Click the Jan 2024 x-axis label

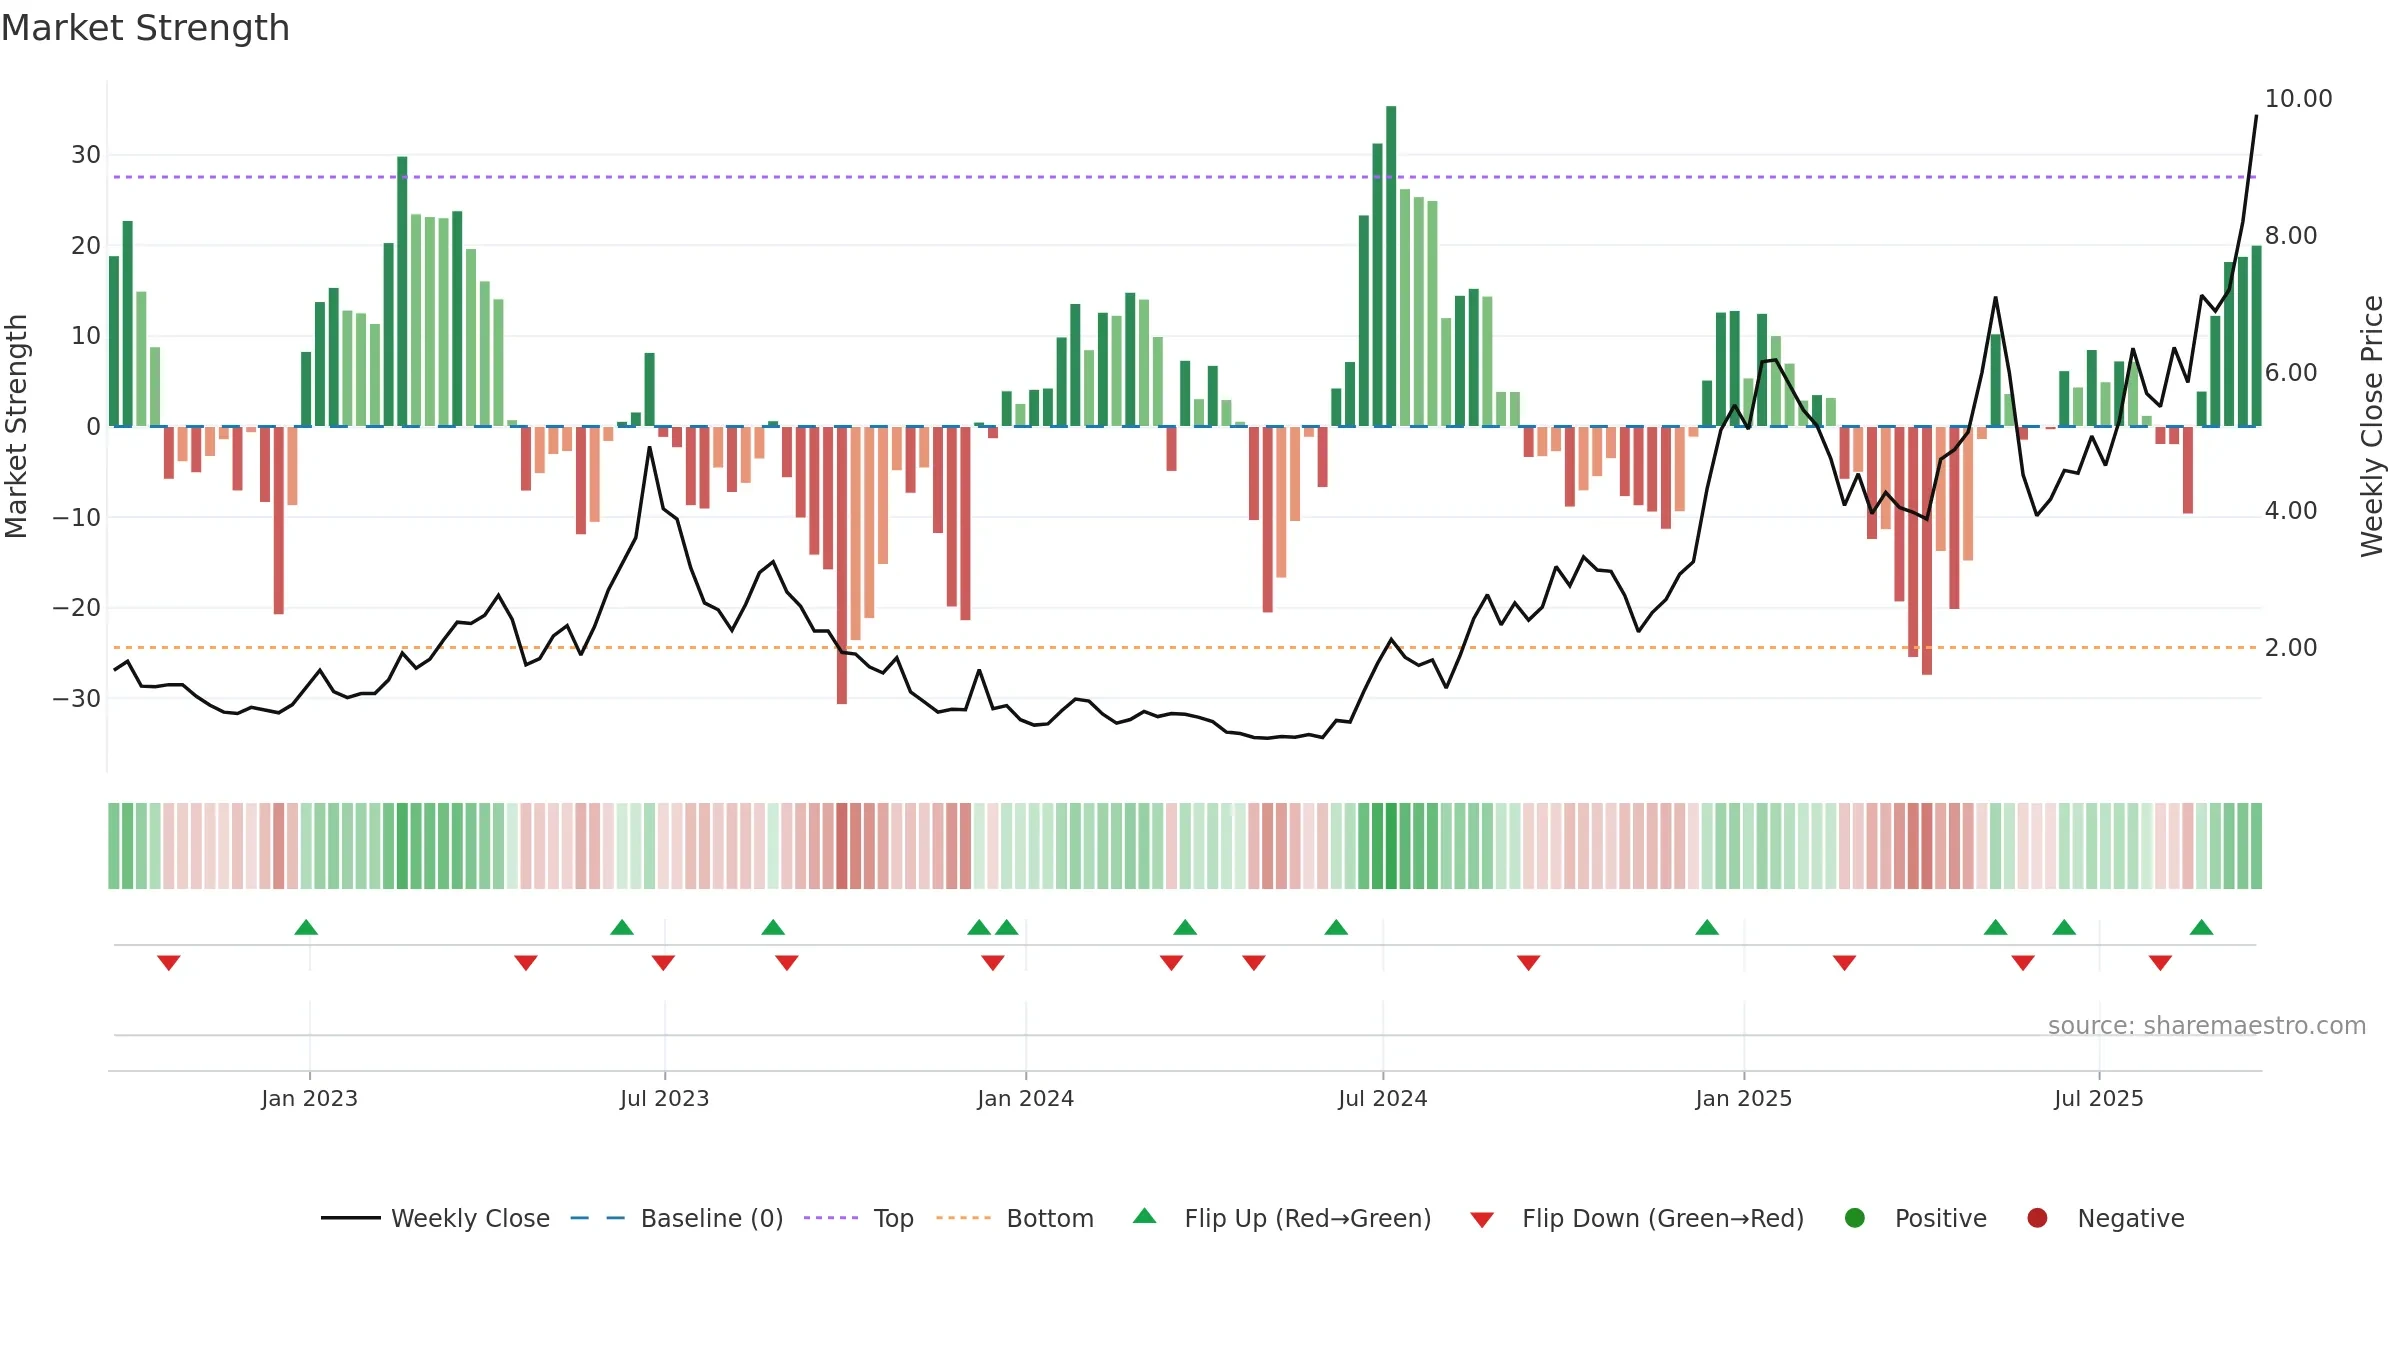click(x=1026, y=1098)
